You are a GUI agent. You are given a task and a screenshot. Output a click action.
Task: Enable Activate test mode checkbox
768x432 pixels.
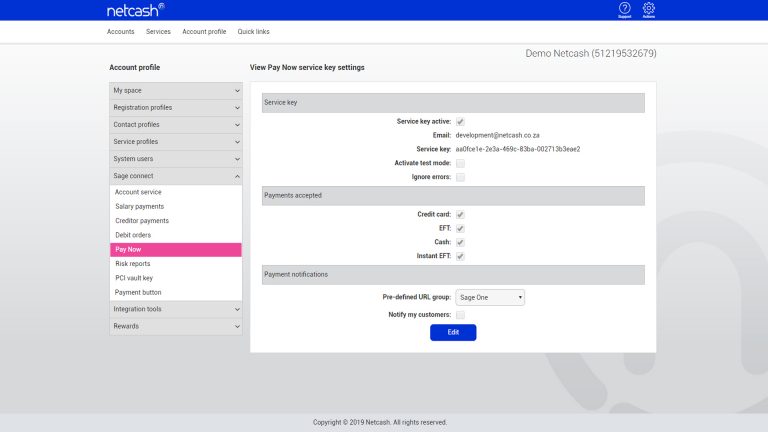(460, 163)
